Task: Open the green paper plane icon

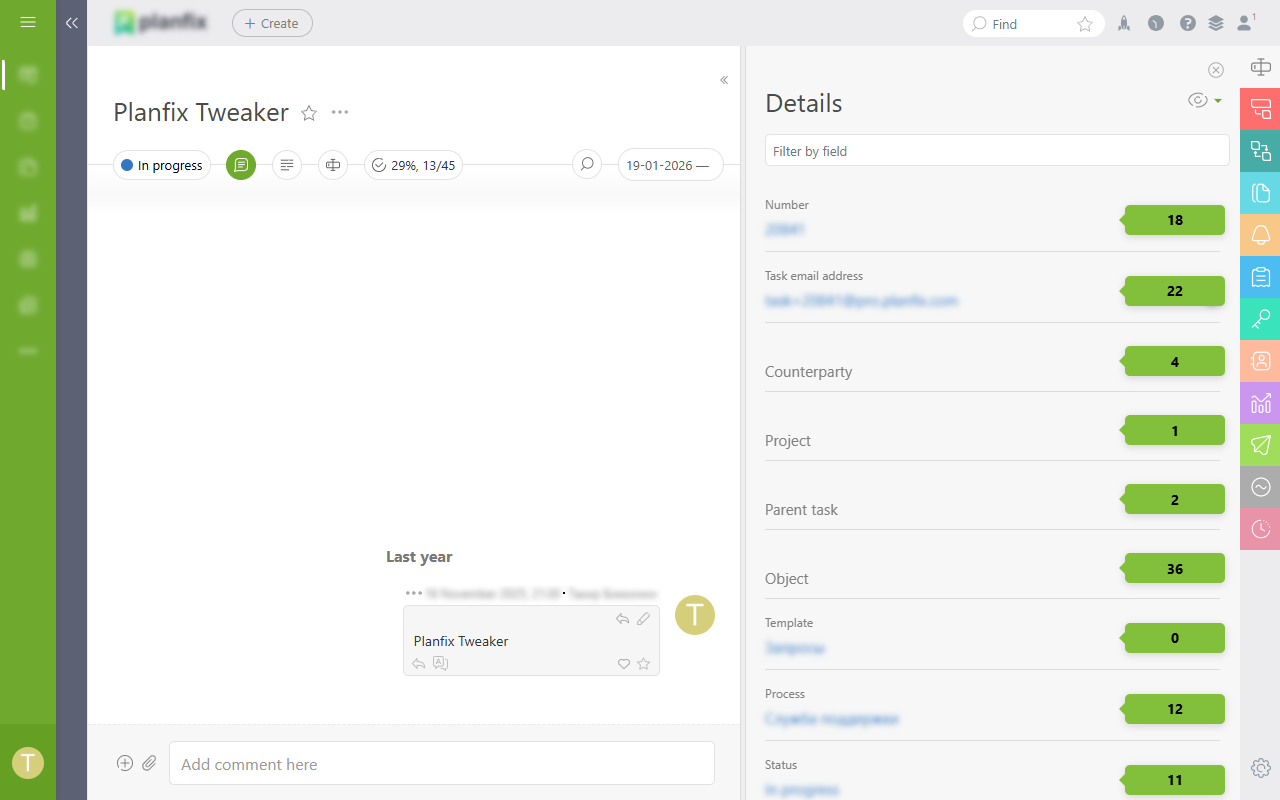Action: pyautogui.click(x=1260, y=445)
